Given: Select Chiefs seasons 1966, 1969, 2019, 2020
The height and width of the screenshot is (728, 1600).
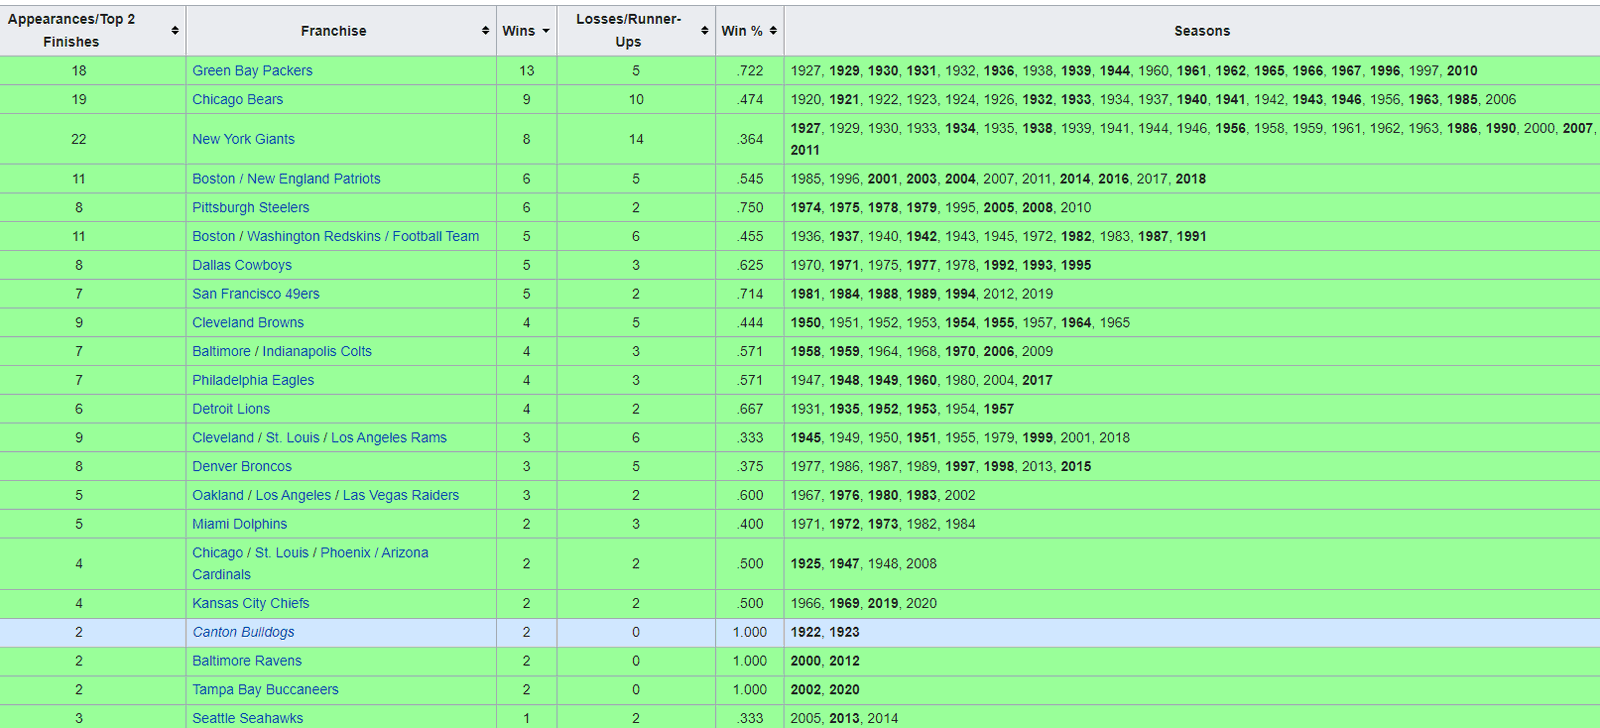Looking at the screenshot, I should click(864, 604).
